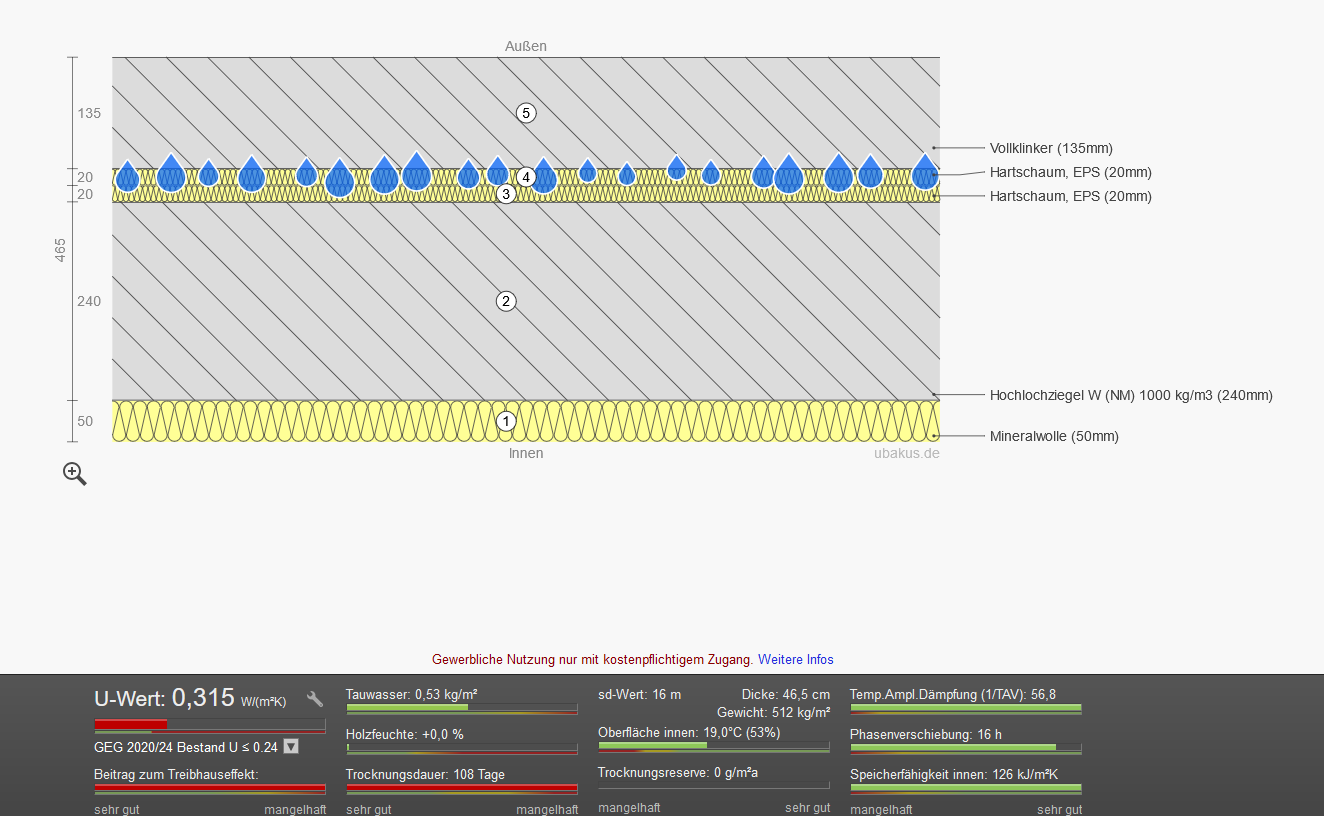The width and height of the screenshot is (1324, 816).
Task: Click the ubakus.de watermark link
Action: 906,453
